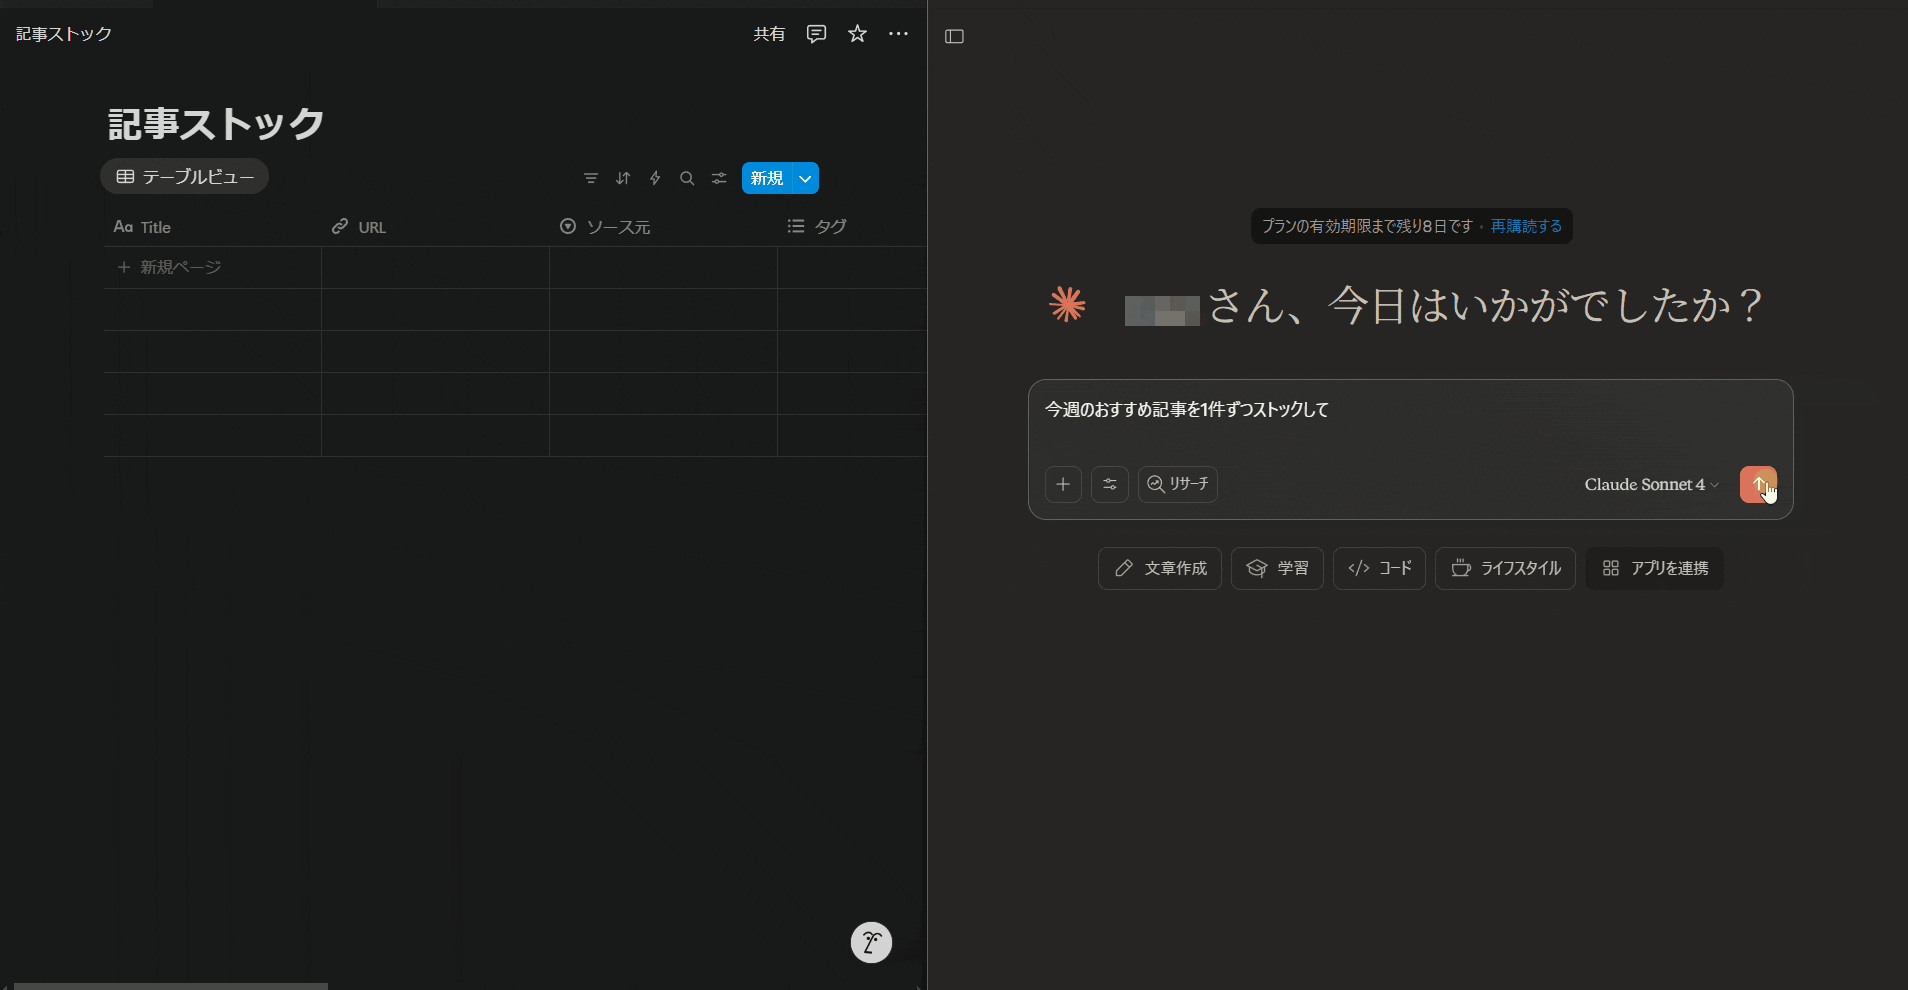1908x990 pixels.
Task: Open view settings with the sliders icon
Action: (x=719, y=178)
